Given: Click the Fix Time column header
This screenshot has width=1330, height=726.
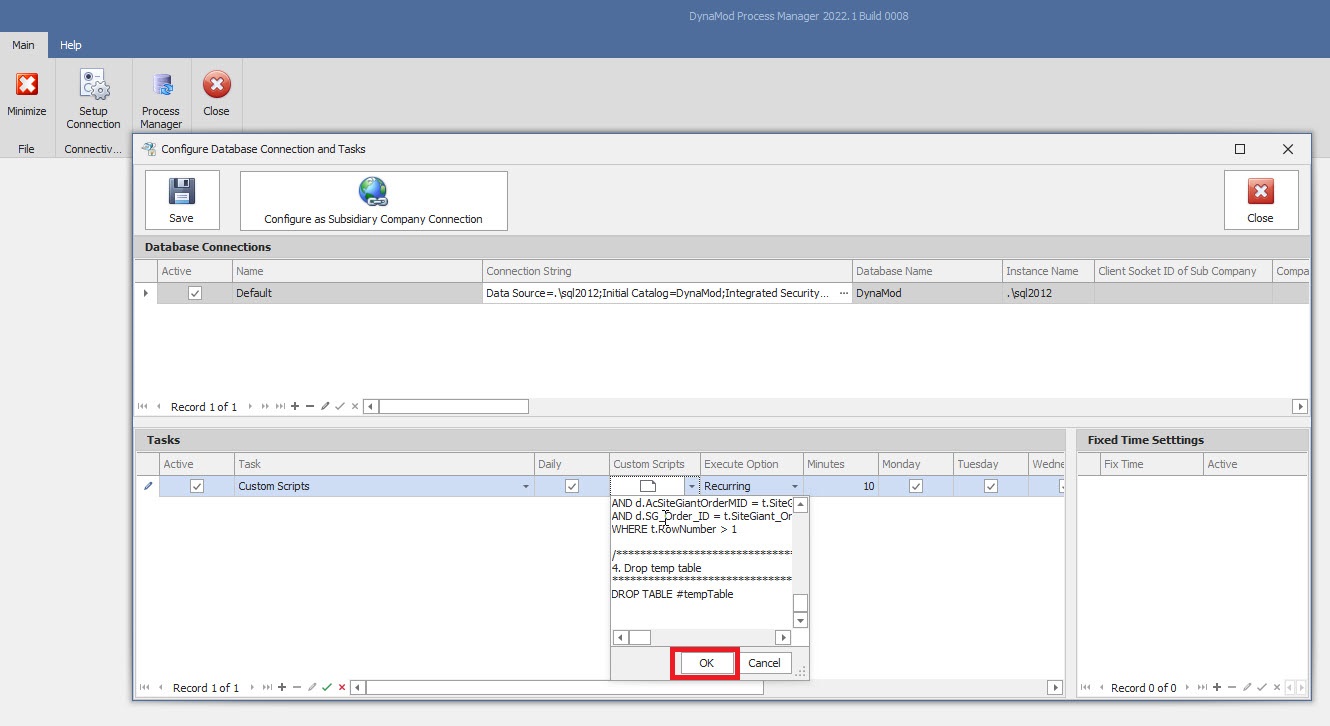Looking at the screenshot, I should click(x=1150, y=464).
